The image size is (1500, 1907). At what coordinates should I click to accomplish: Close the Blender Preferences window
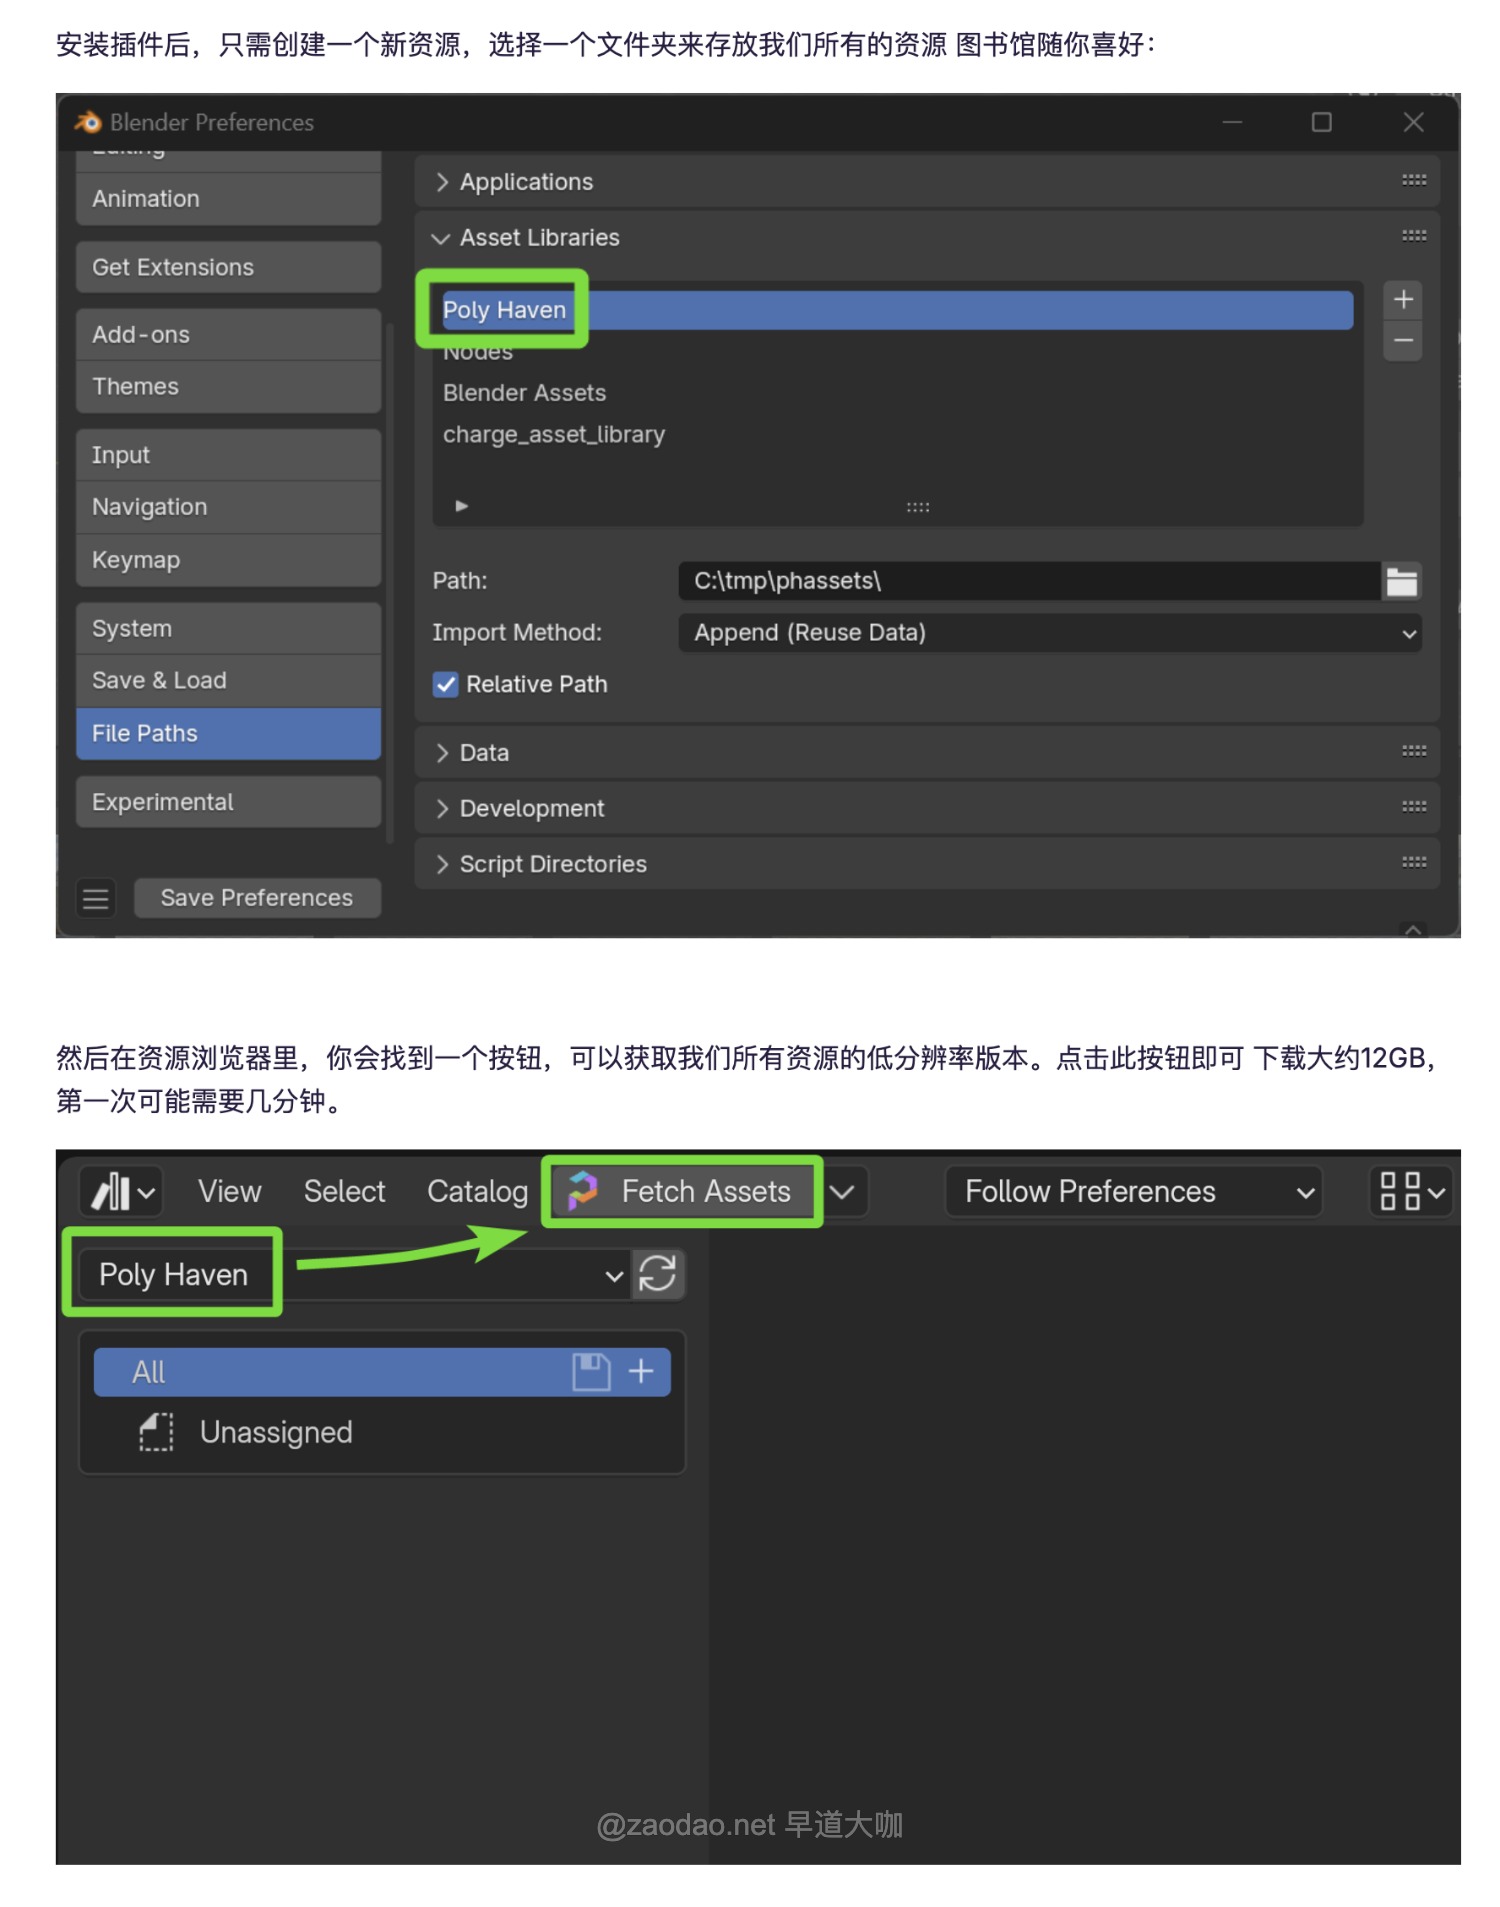point(1413,122)
